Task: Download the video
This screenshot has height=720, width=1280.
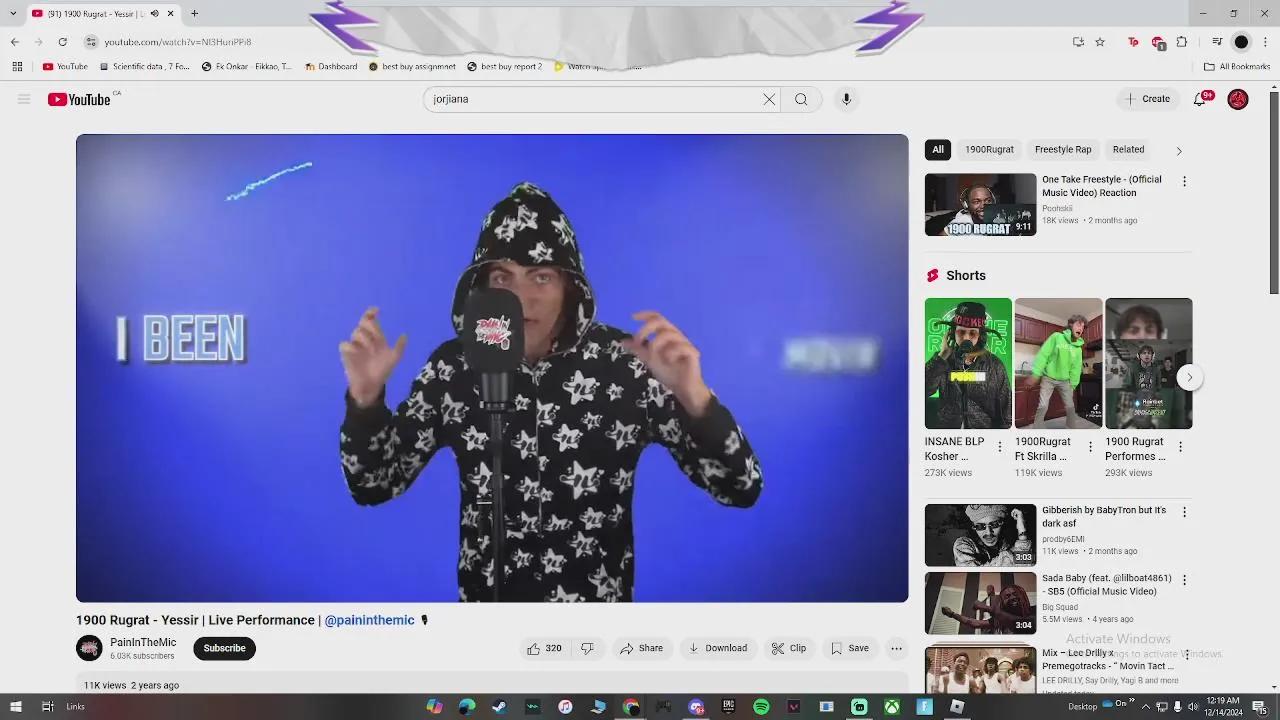Action: [718, 648]
